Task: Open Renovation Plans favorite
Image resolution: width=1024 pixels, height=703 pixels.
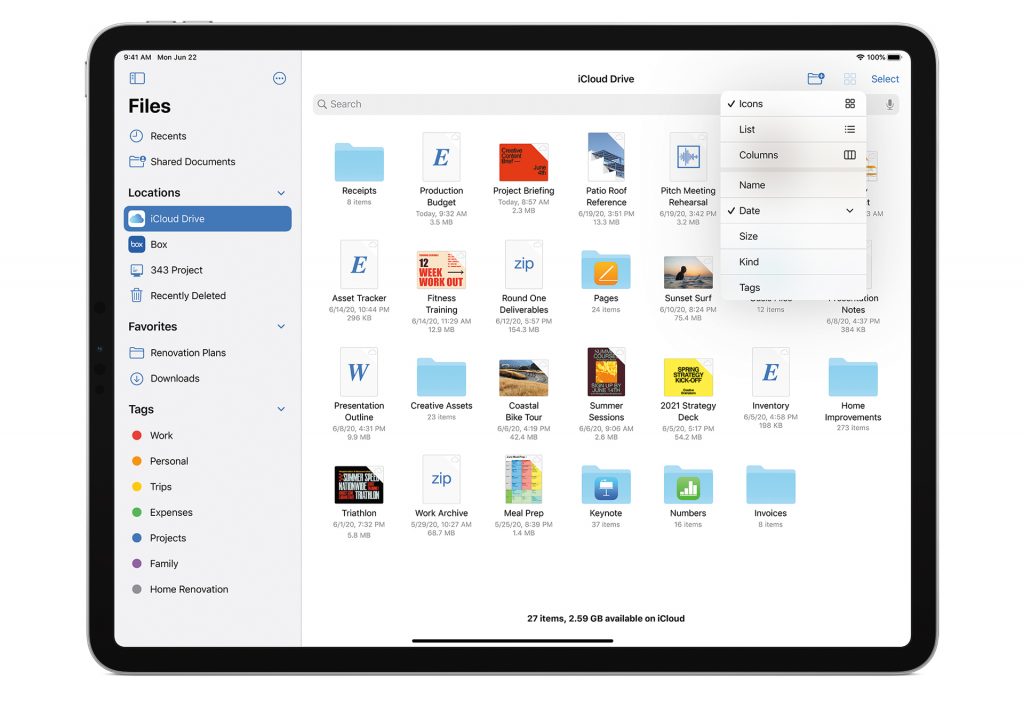Action: click(x=208, y=353)
